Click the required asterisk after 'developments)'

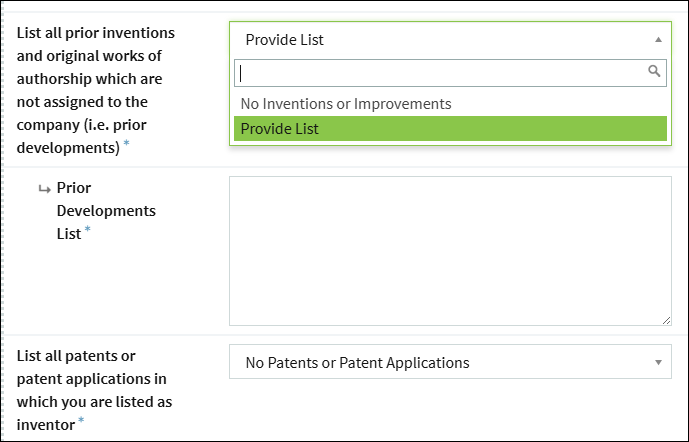[127, 143]
